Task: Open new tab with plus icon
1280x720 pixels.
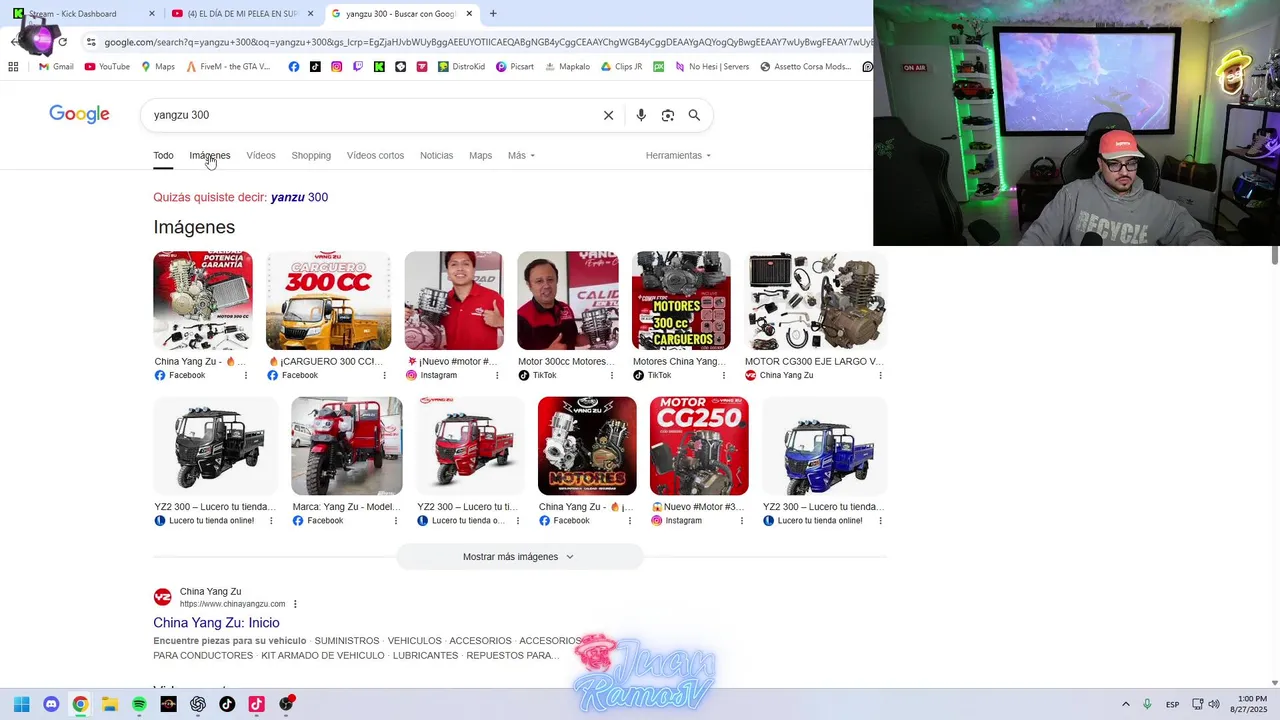Action: pos(493,13)
